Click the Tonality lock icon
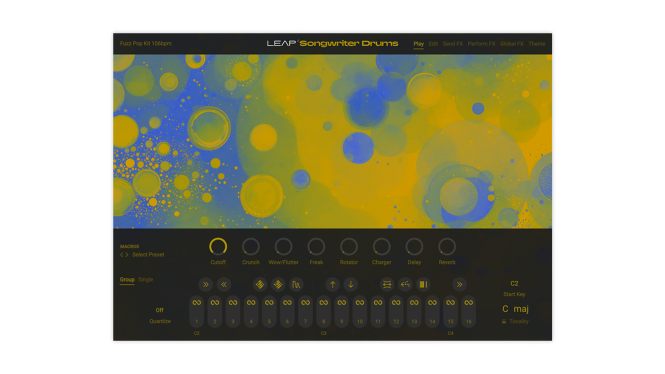 (504, 321)
